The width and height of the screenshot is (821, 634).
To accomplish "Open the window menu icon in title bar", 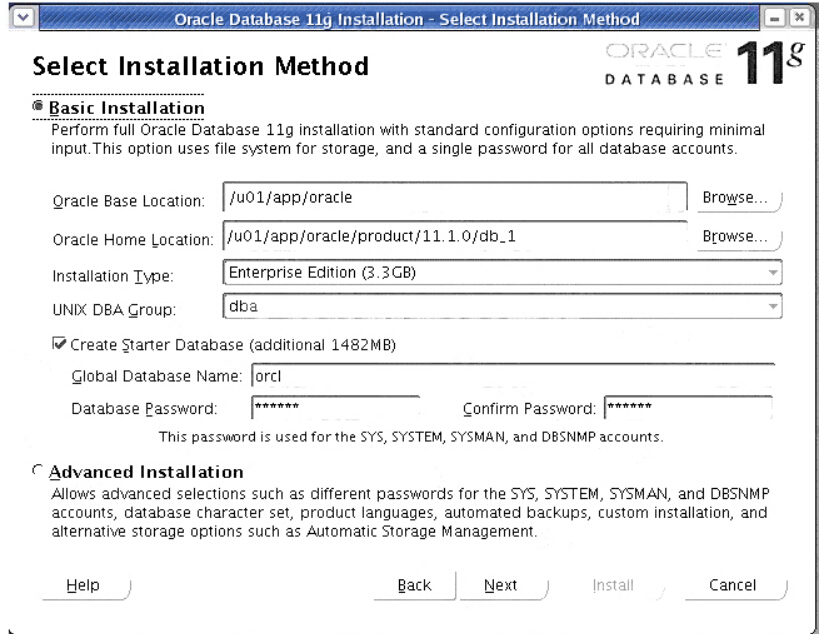I will tap(23, 18).
